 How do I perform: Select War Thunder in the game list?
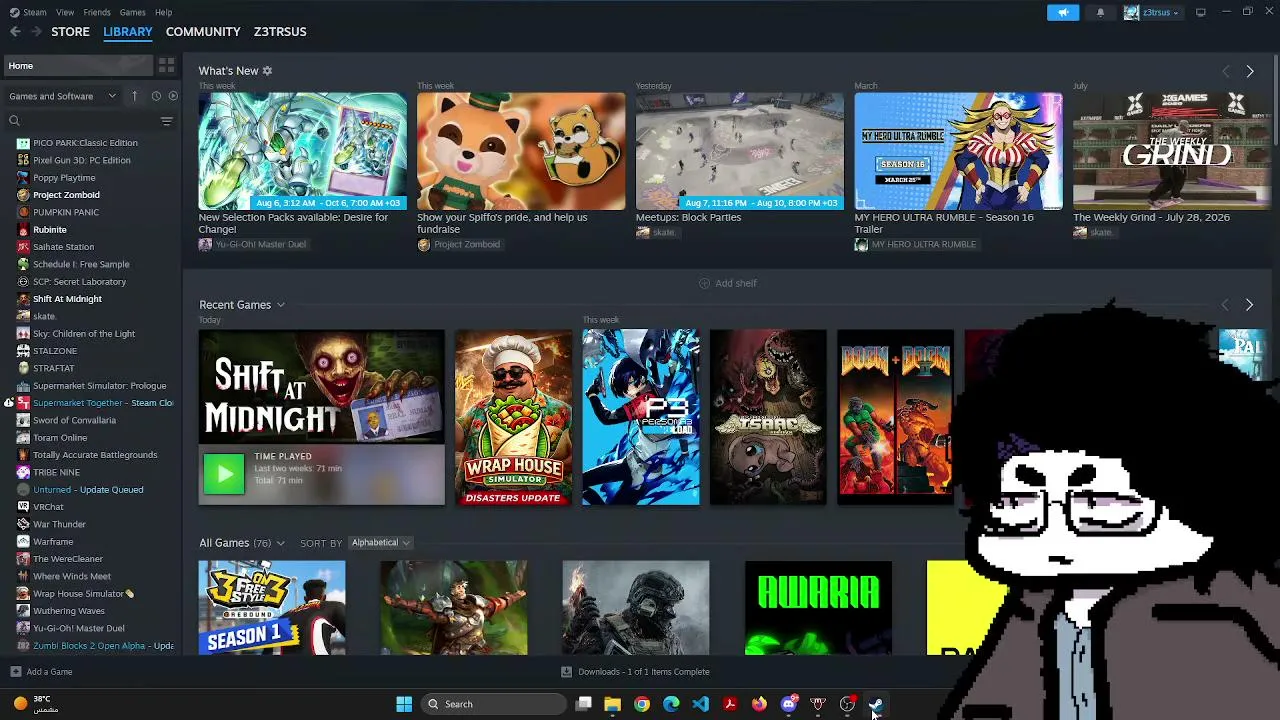[x=59, y=524]
